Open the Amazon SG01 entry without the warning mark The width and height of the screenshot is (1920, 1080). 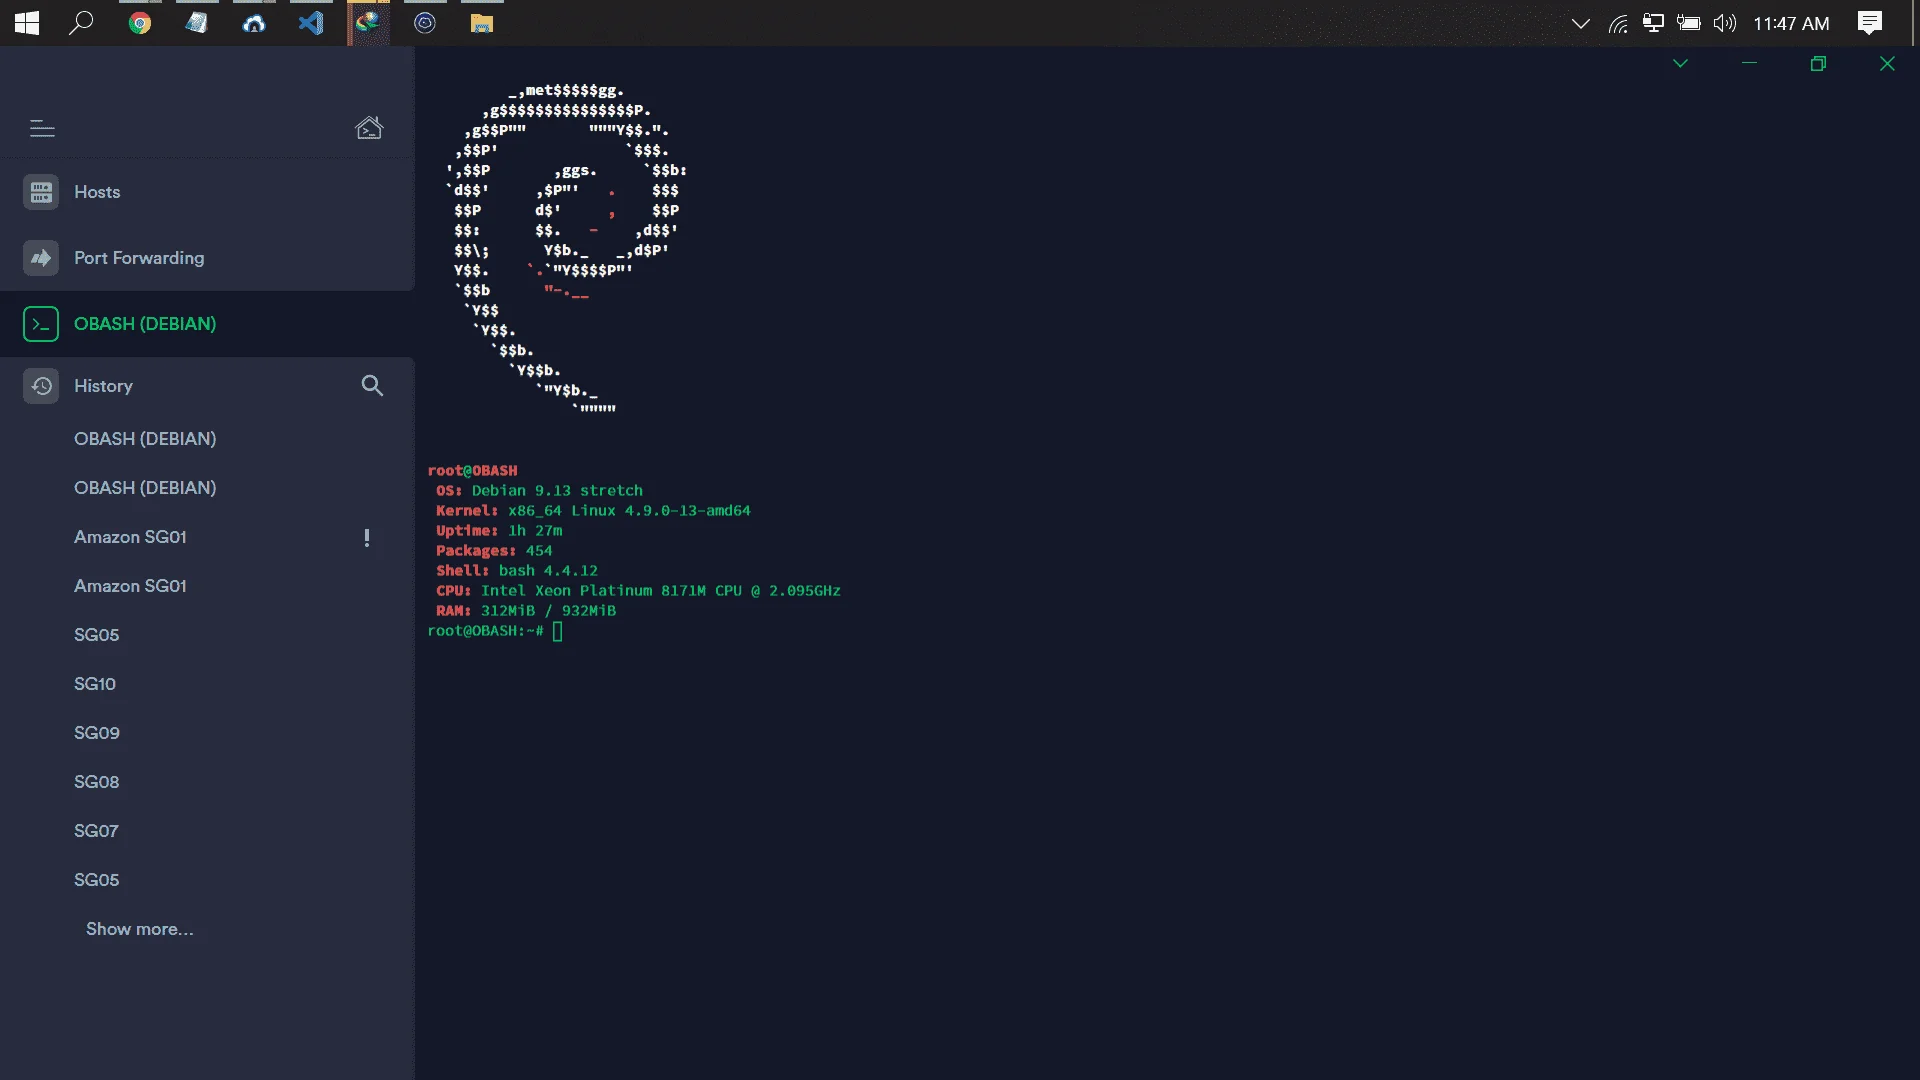[x=130, y=586]
